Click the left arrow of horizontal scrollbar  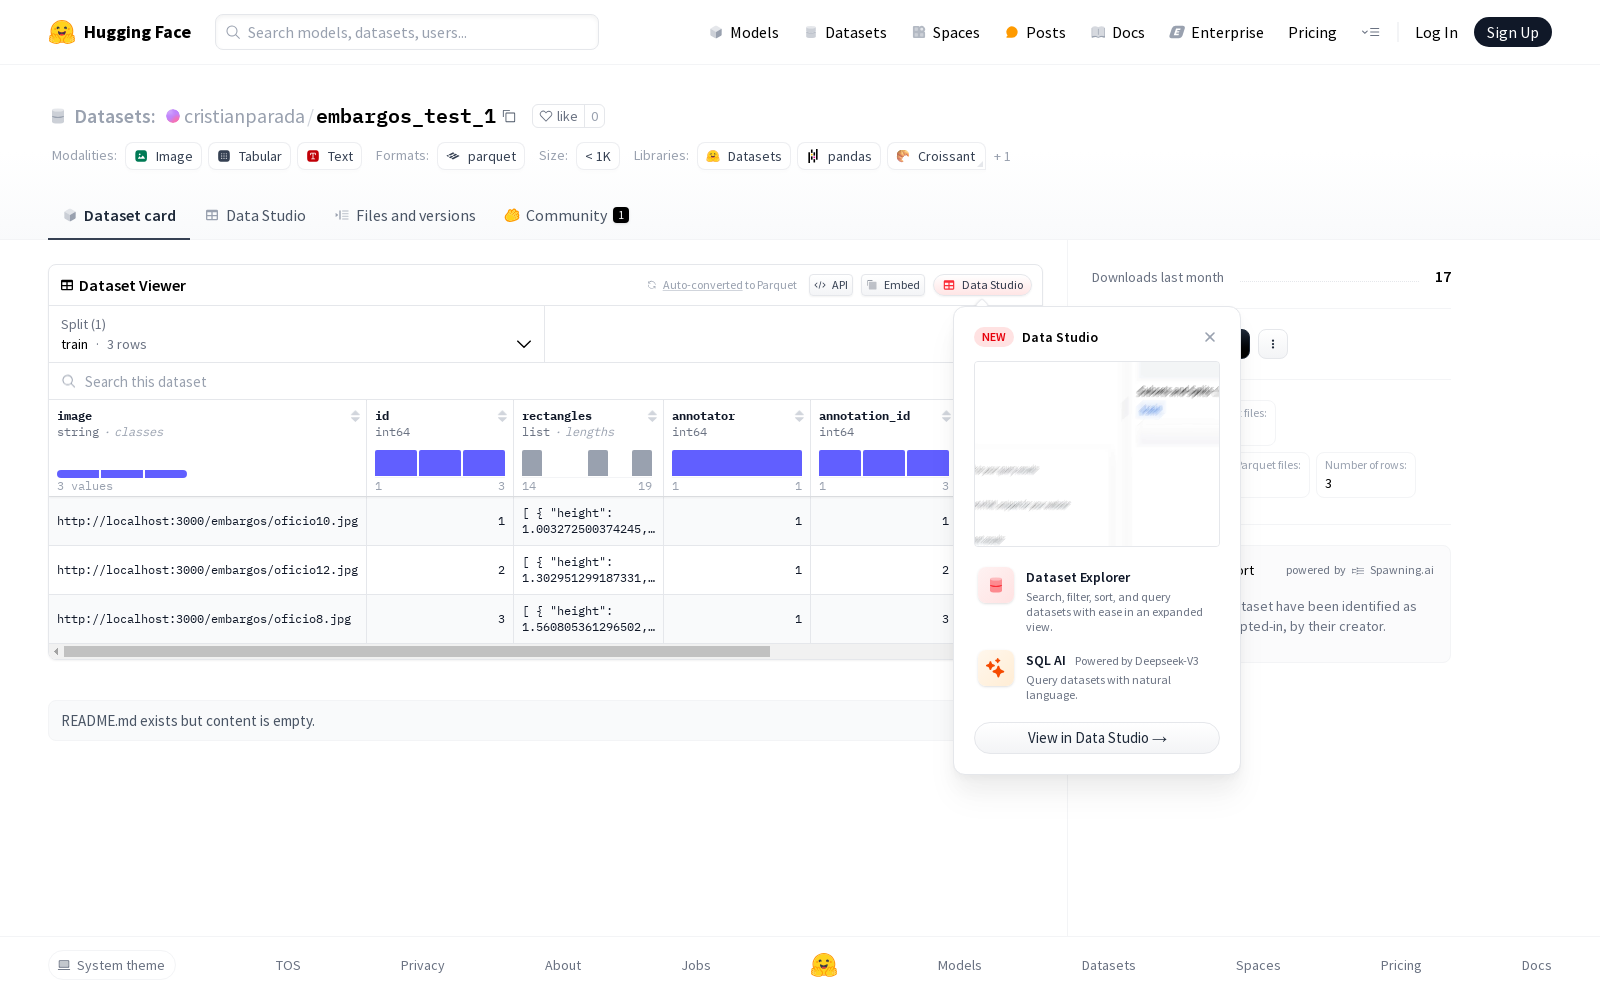click(56, 651)
